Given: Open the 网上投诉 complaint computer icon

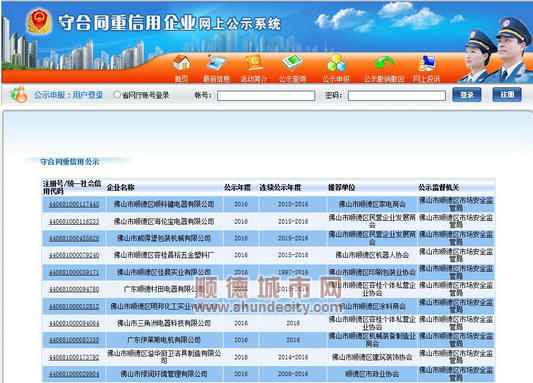Looking at the screenshot, I should click(x=427, y=63).
